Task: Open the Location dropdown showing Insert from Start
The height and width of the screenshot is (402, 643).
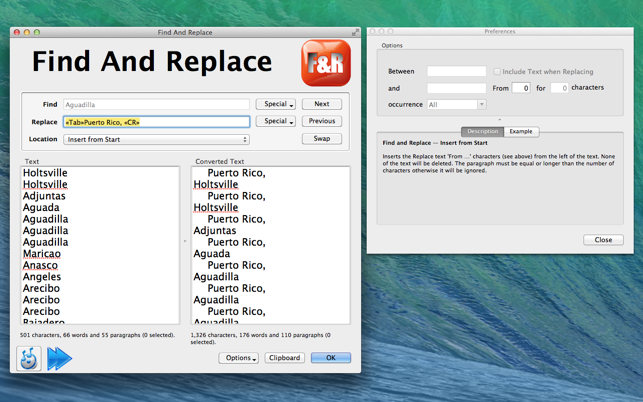Action: (156, 139)
